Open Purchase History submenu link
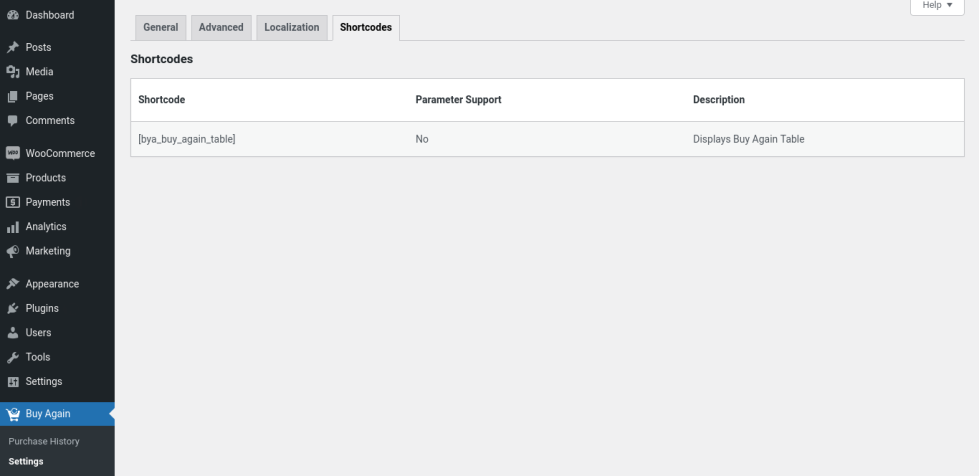 pyautogui.click(x=44, y=441)
